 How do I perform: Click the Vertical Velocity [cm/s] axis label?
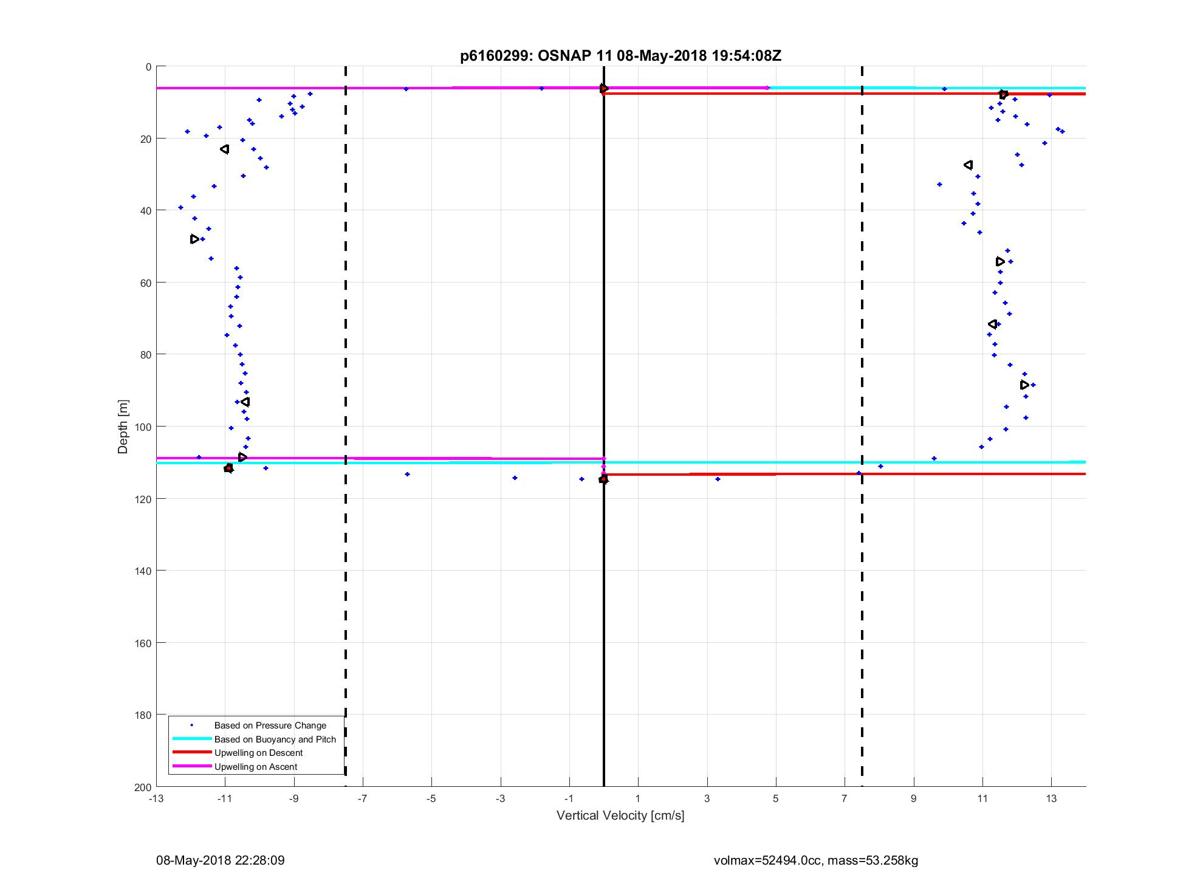coord(620,816)
